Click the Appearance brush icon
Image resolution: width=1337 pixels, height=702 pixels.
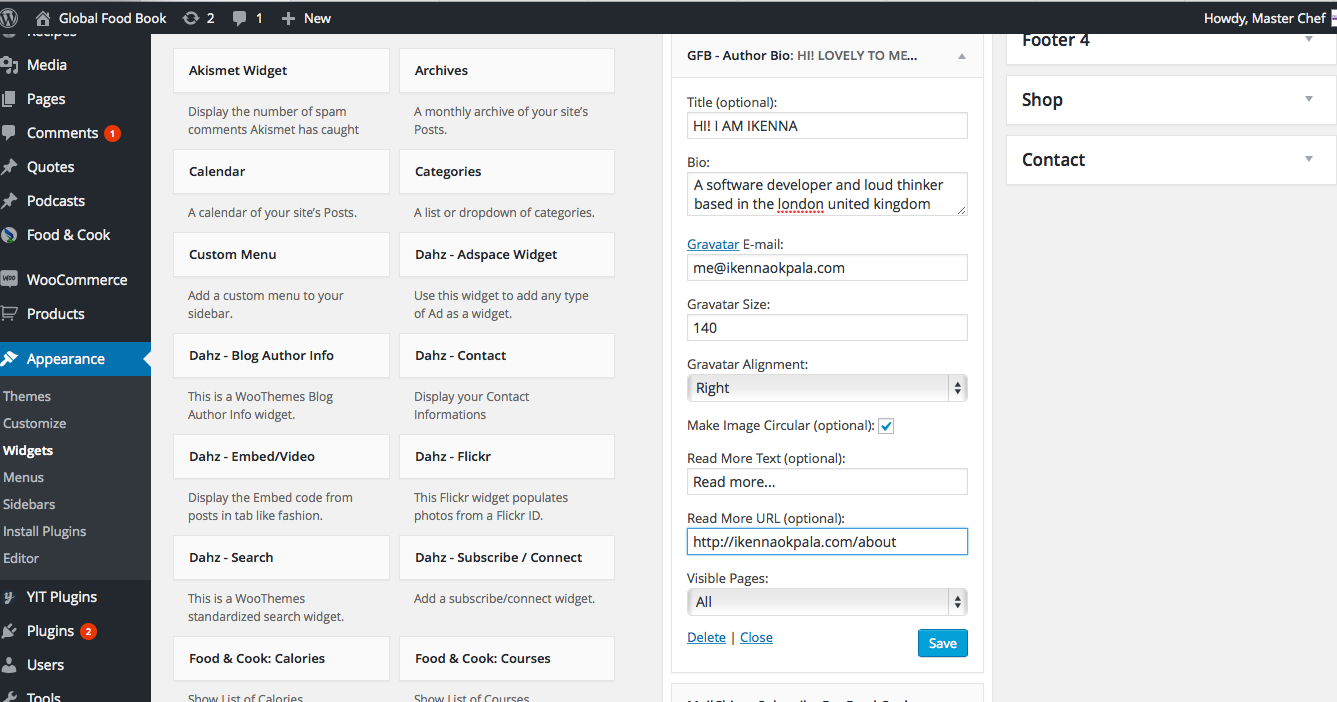click(x=9, y=359)
